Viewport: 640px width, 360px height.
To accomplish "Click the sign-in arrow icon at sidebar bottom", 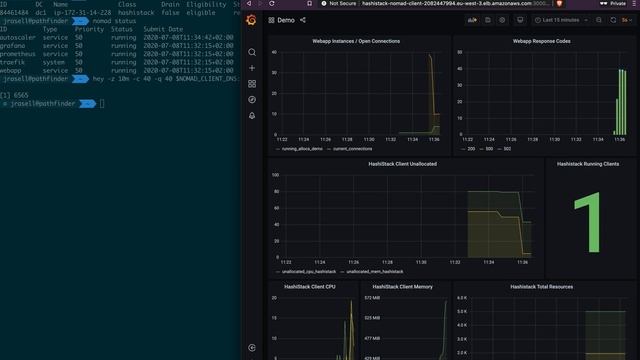I will (x=252, y=347).
